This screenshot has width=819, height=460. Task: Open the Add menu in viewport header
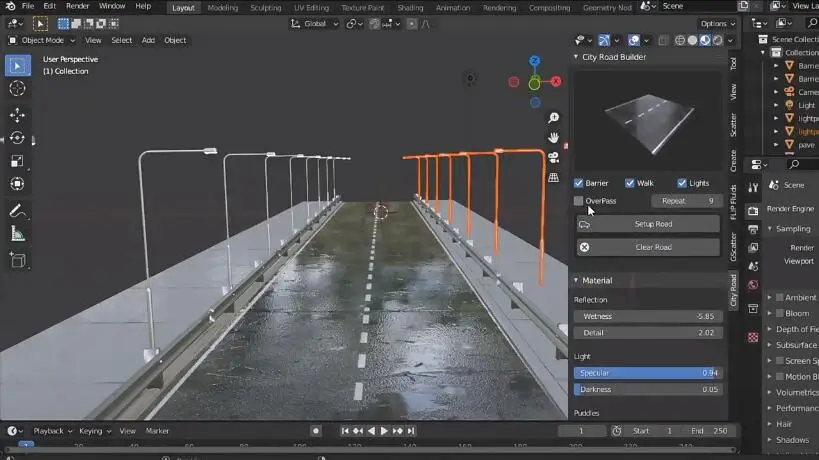click(148, 40)
